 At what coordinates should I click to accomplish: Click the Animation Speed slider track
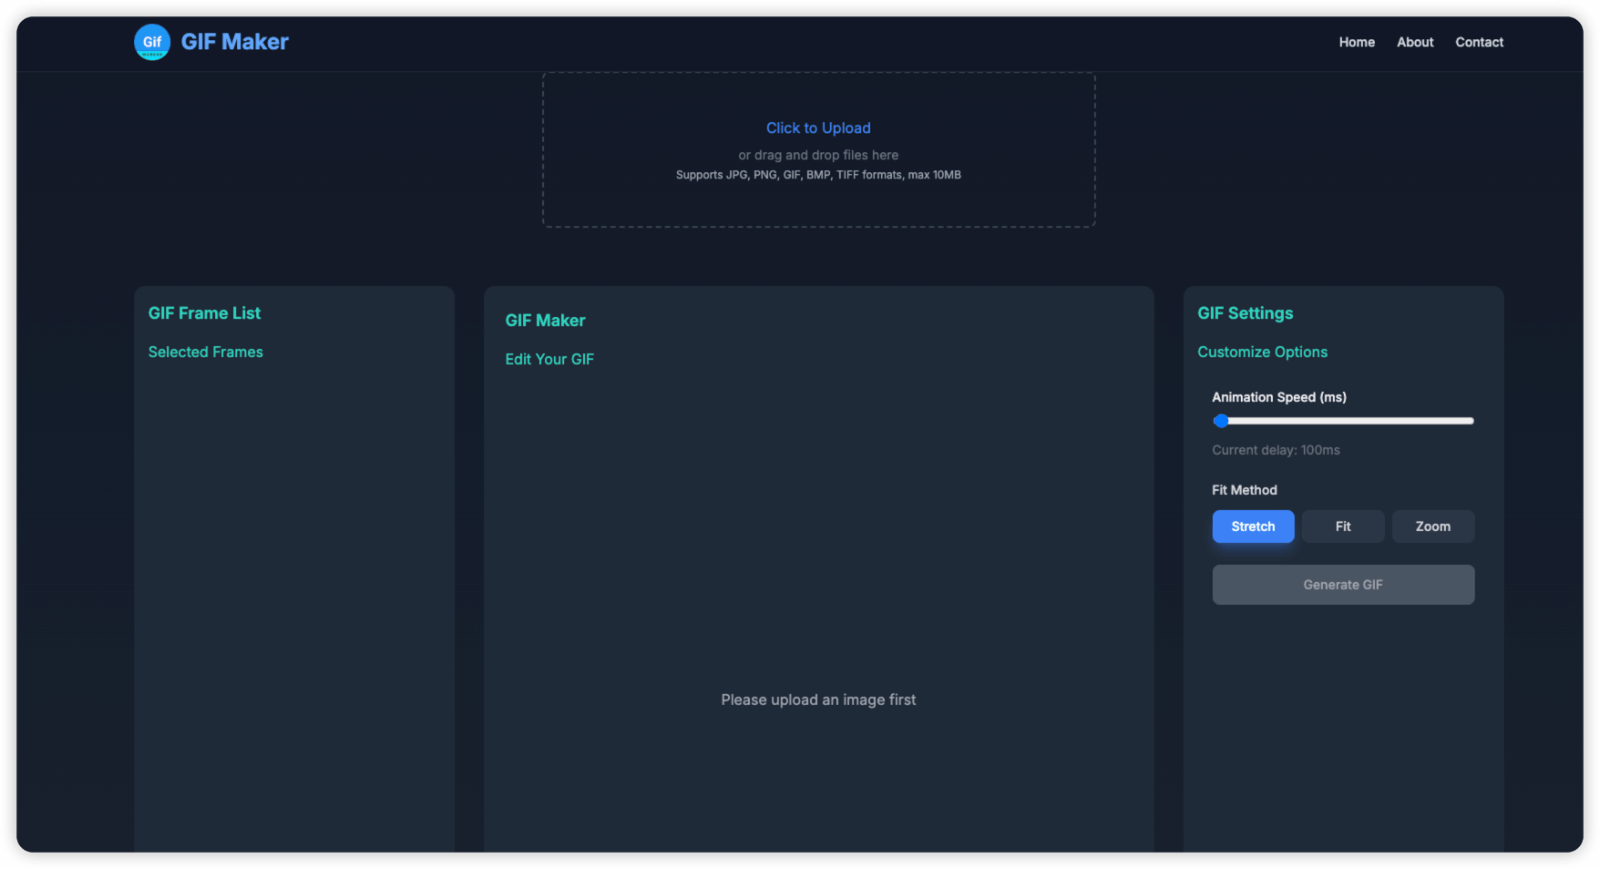pyautogui.click(x=1343, y=421)
